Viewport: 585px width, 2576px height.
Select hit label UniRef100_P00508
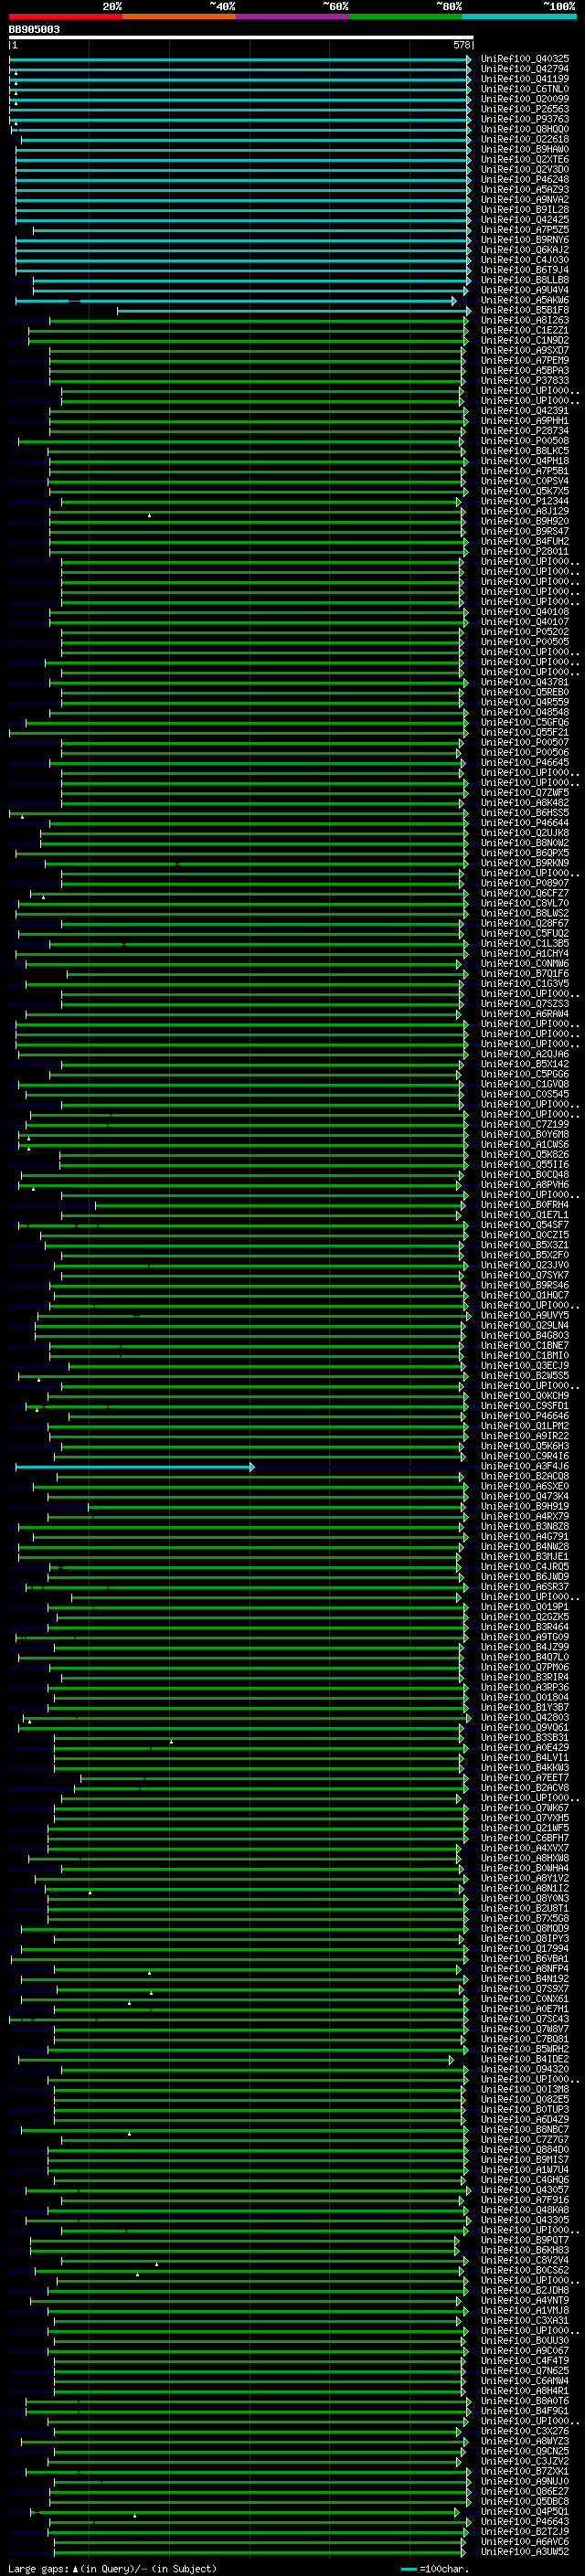[525, 441]
